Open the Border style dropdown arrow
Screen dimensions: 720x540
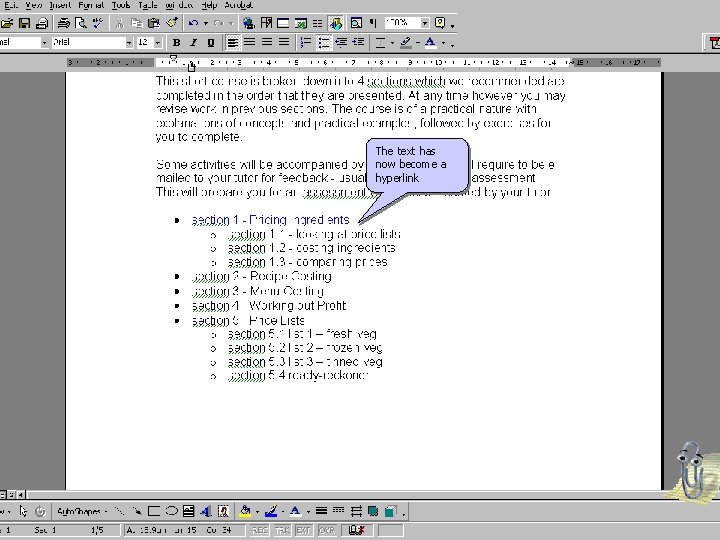pyautogui.click(x=392, y=43)
